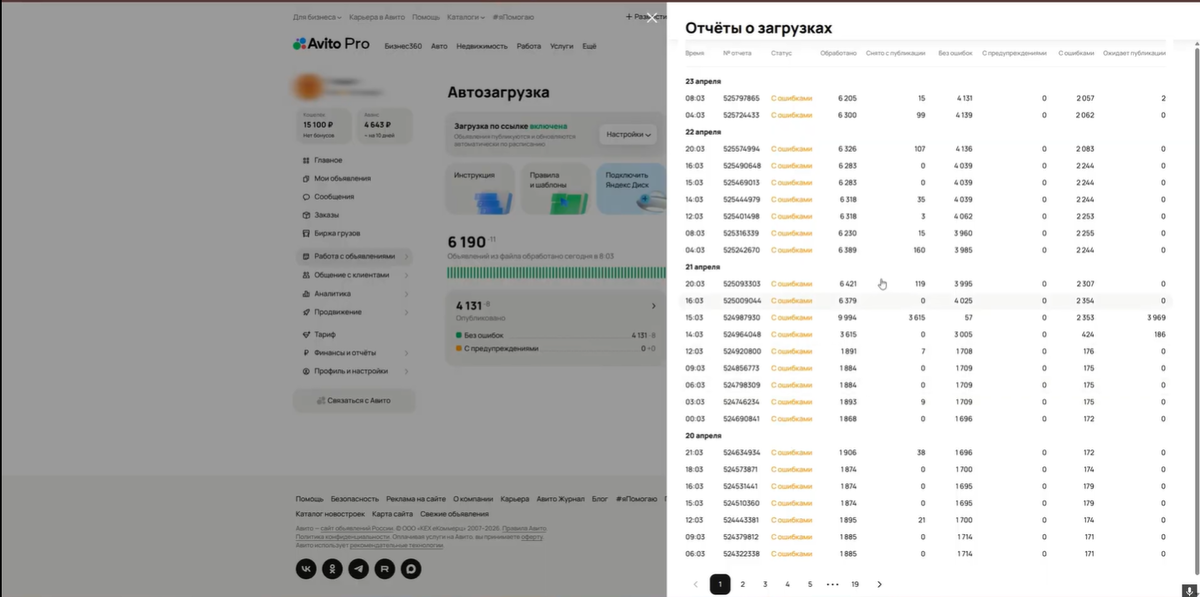This screenshot has width=1200, height=597.
Task: Select page 1 in pagination
Action: [720, 584]
